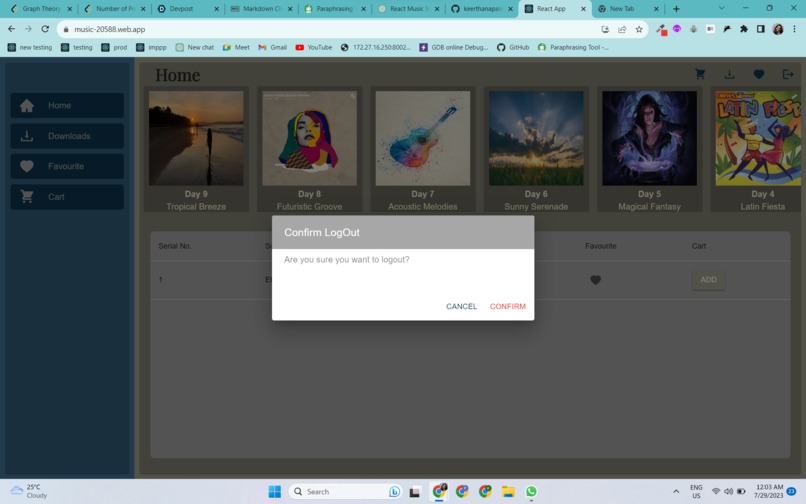Bookmark this page with the star icon
The image size is (806, 504).
(x=639, y=29)
